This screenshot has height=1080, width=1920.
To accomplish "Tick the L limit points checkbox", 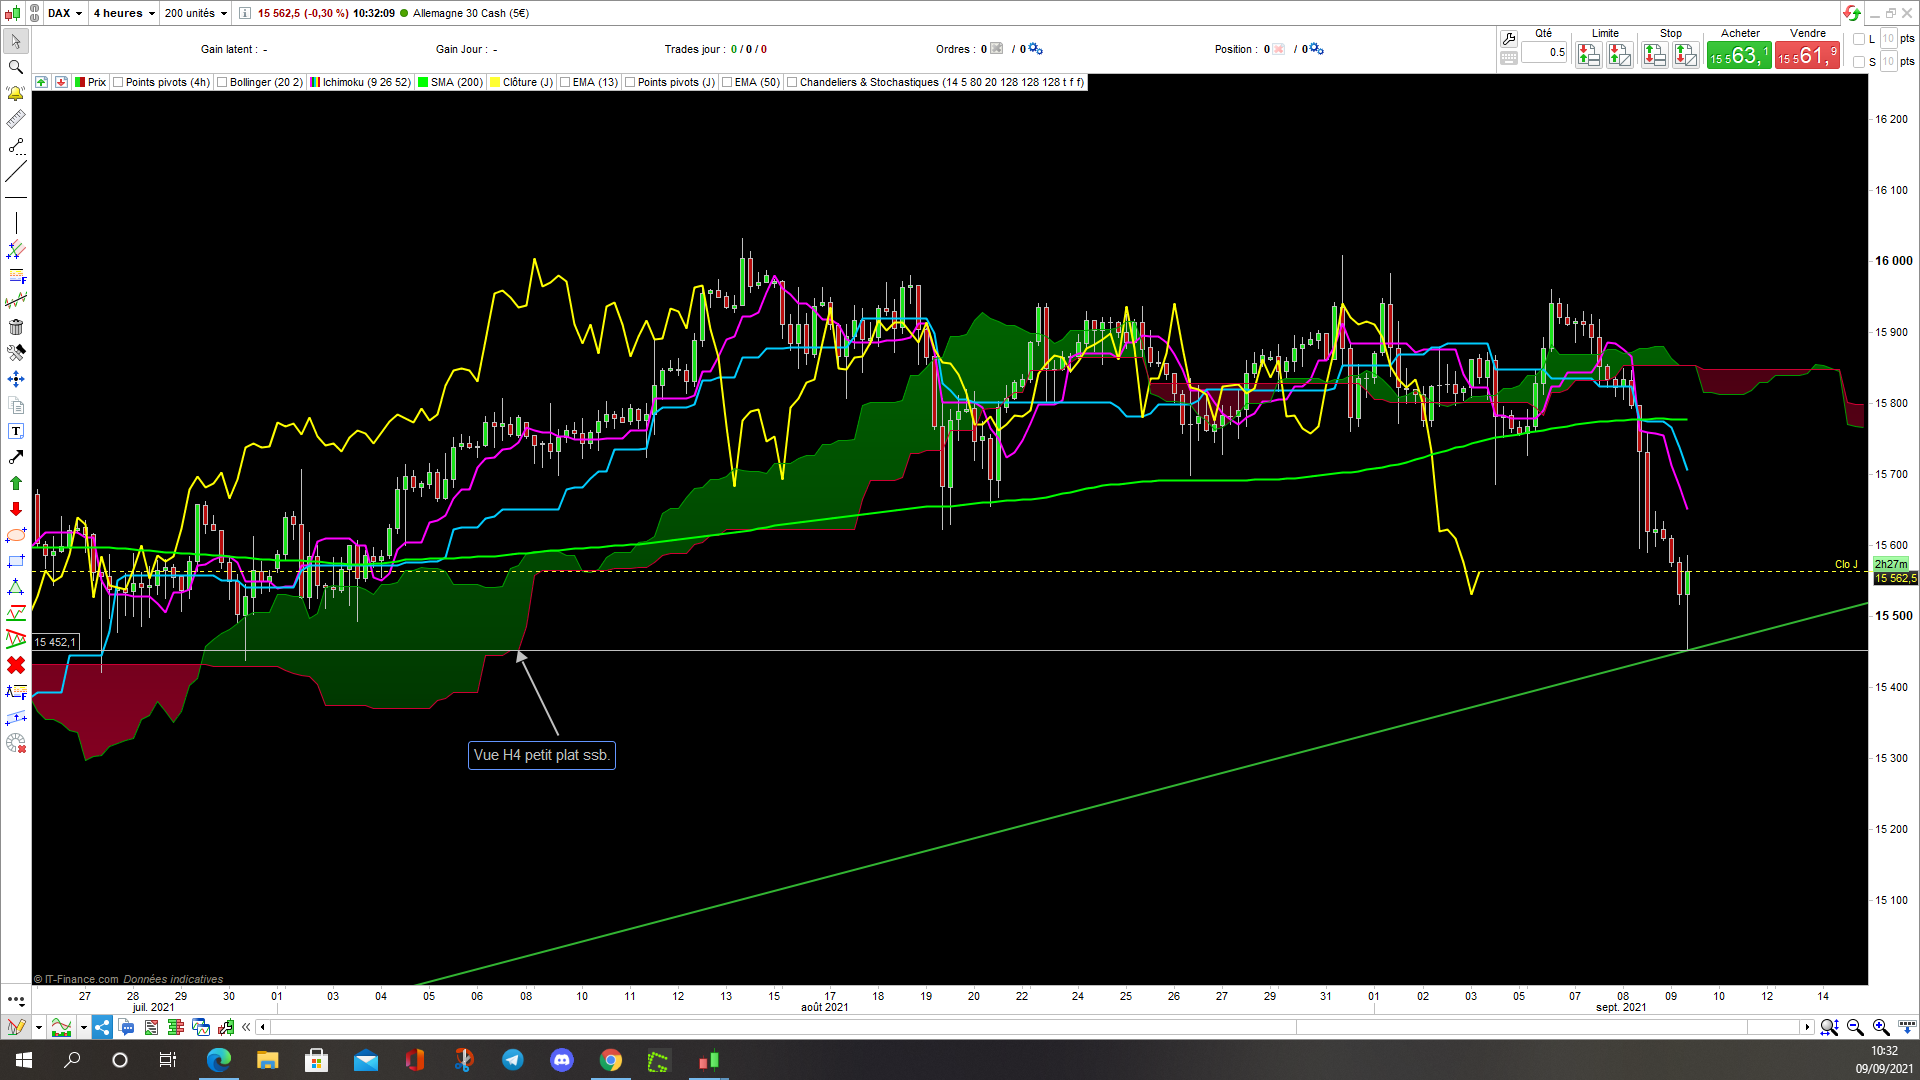I will pyautogui.click(x=1859, y=39).
